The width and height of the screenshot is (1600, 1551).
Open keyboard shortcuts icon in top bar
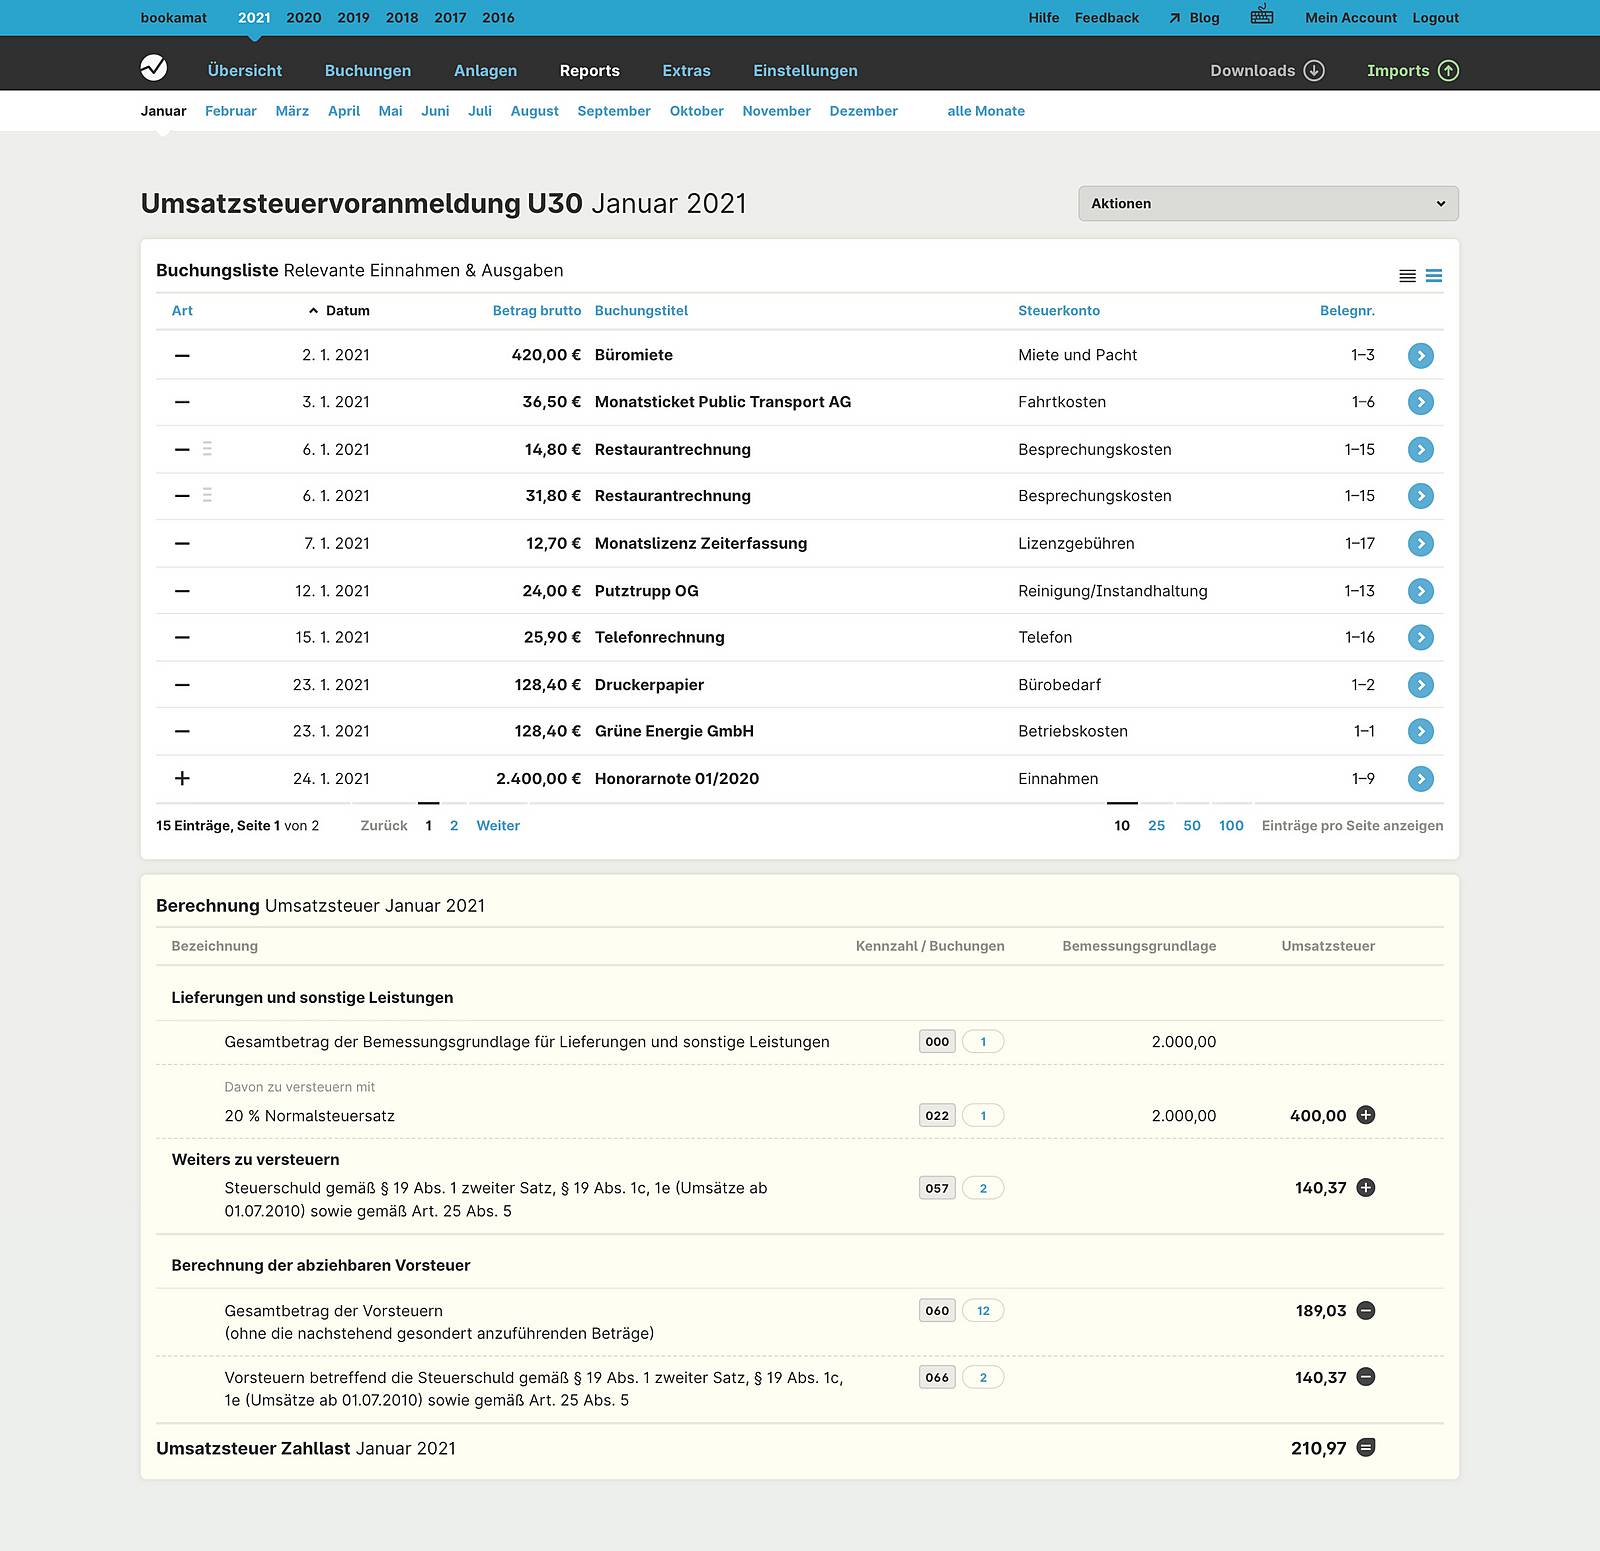coord(1262,16)
